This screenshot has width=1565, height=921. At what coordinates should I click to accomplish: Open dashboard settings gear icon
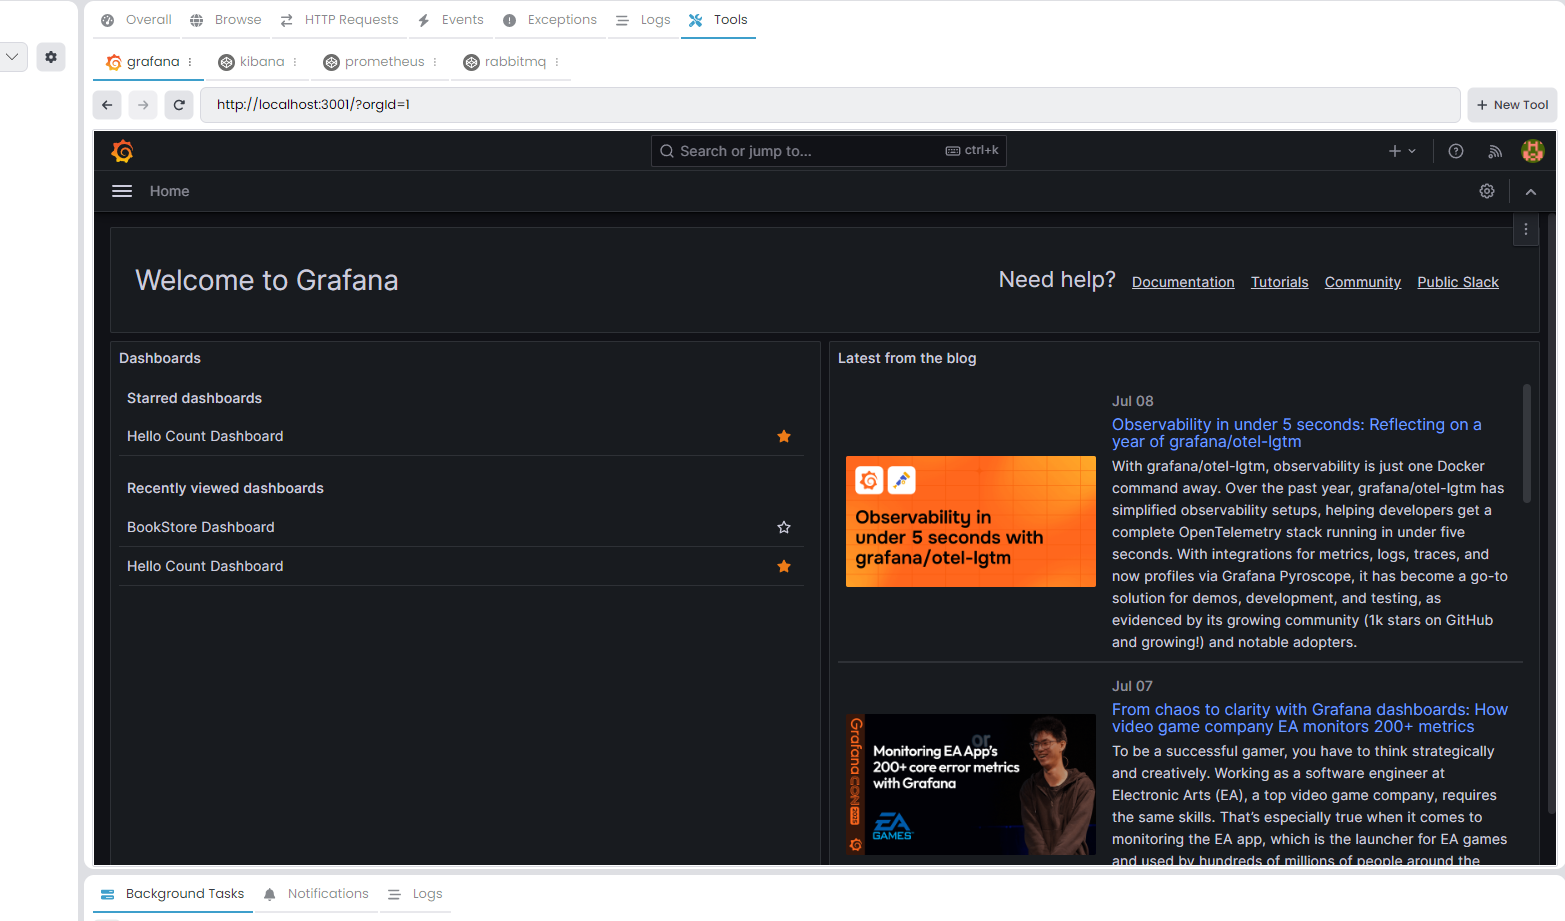pyautogui.click(x=1487, y=191)
